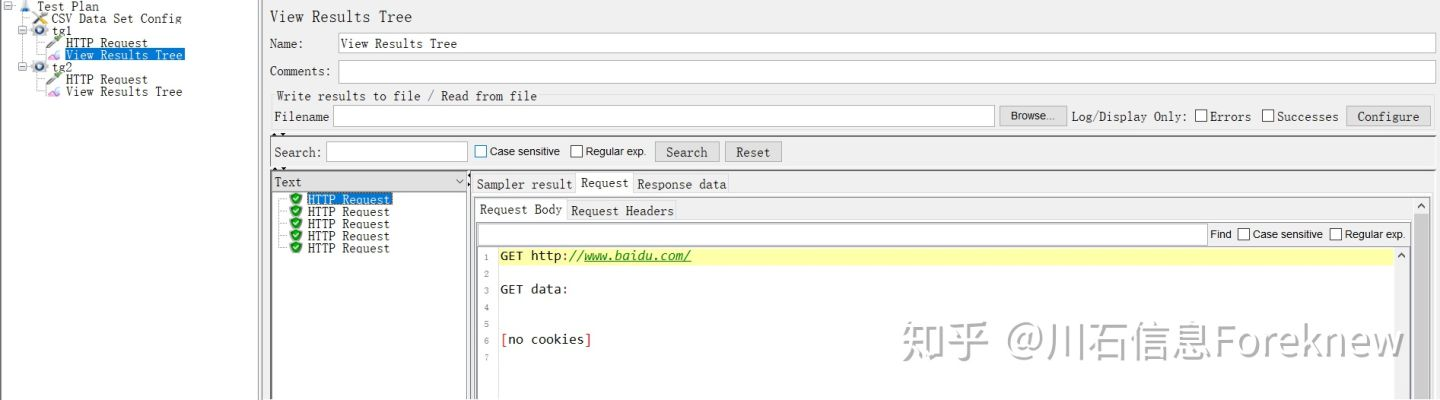Focus the Search text field

[397, 152]
